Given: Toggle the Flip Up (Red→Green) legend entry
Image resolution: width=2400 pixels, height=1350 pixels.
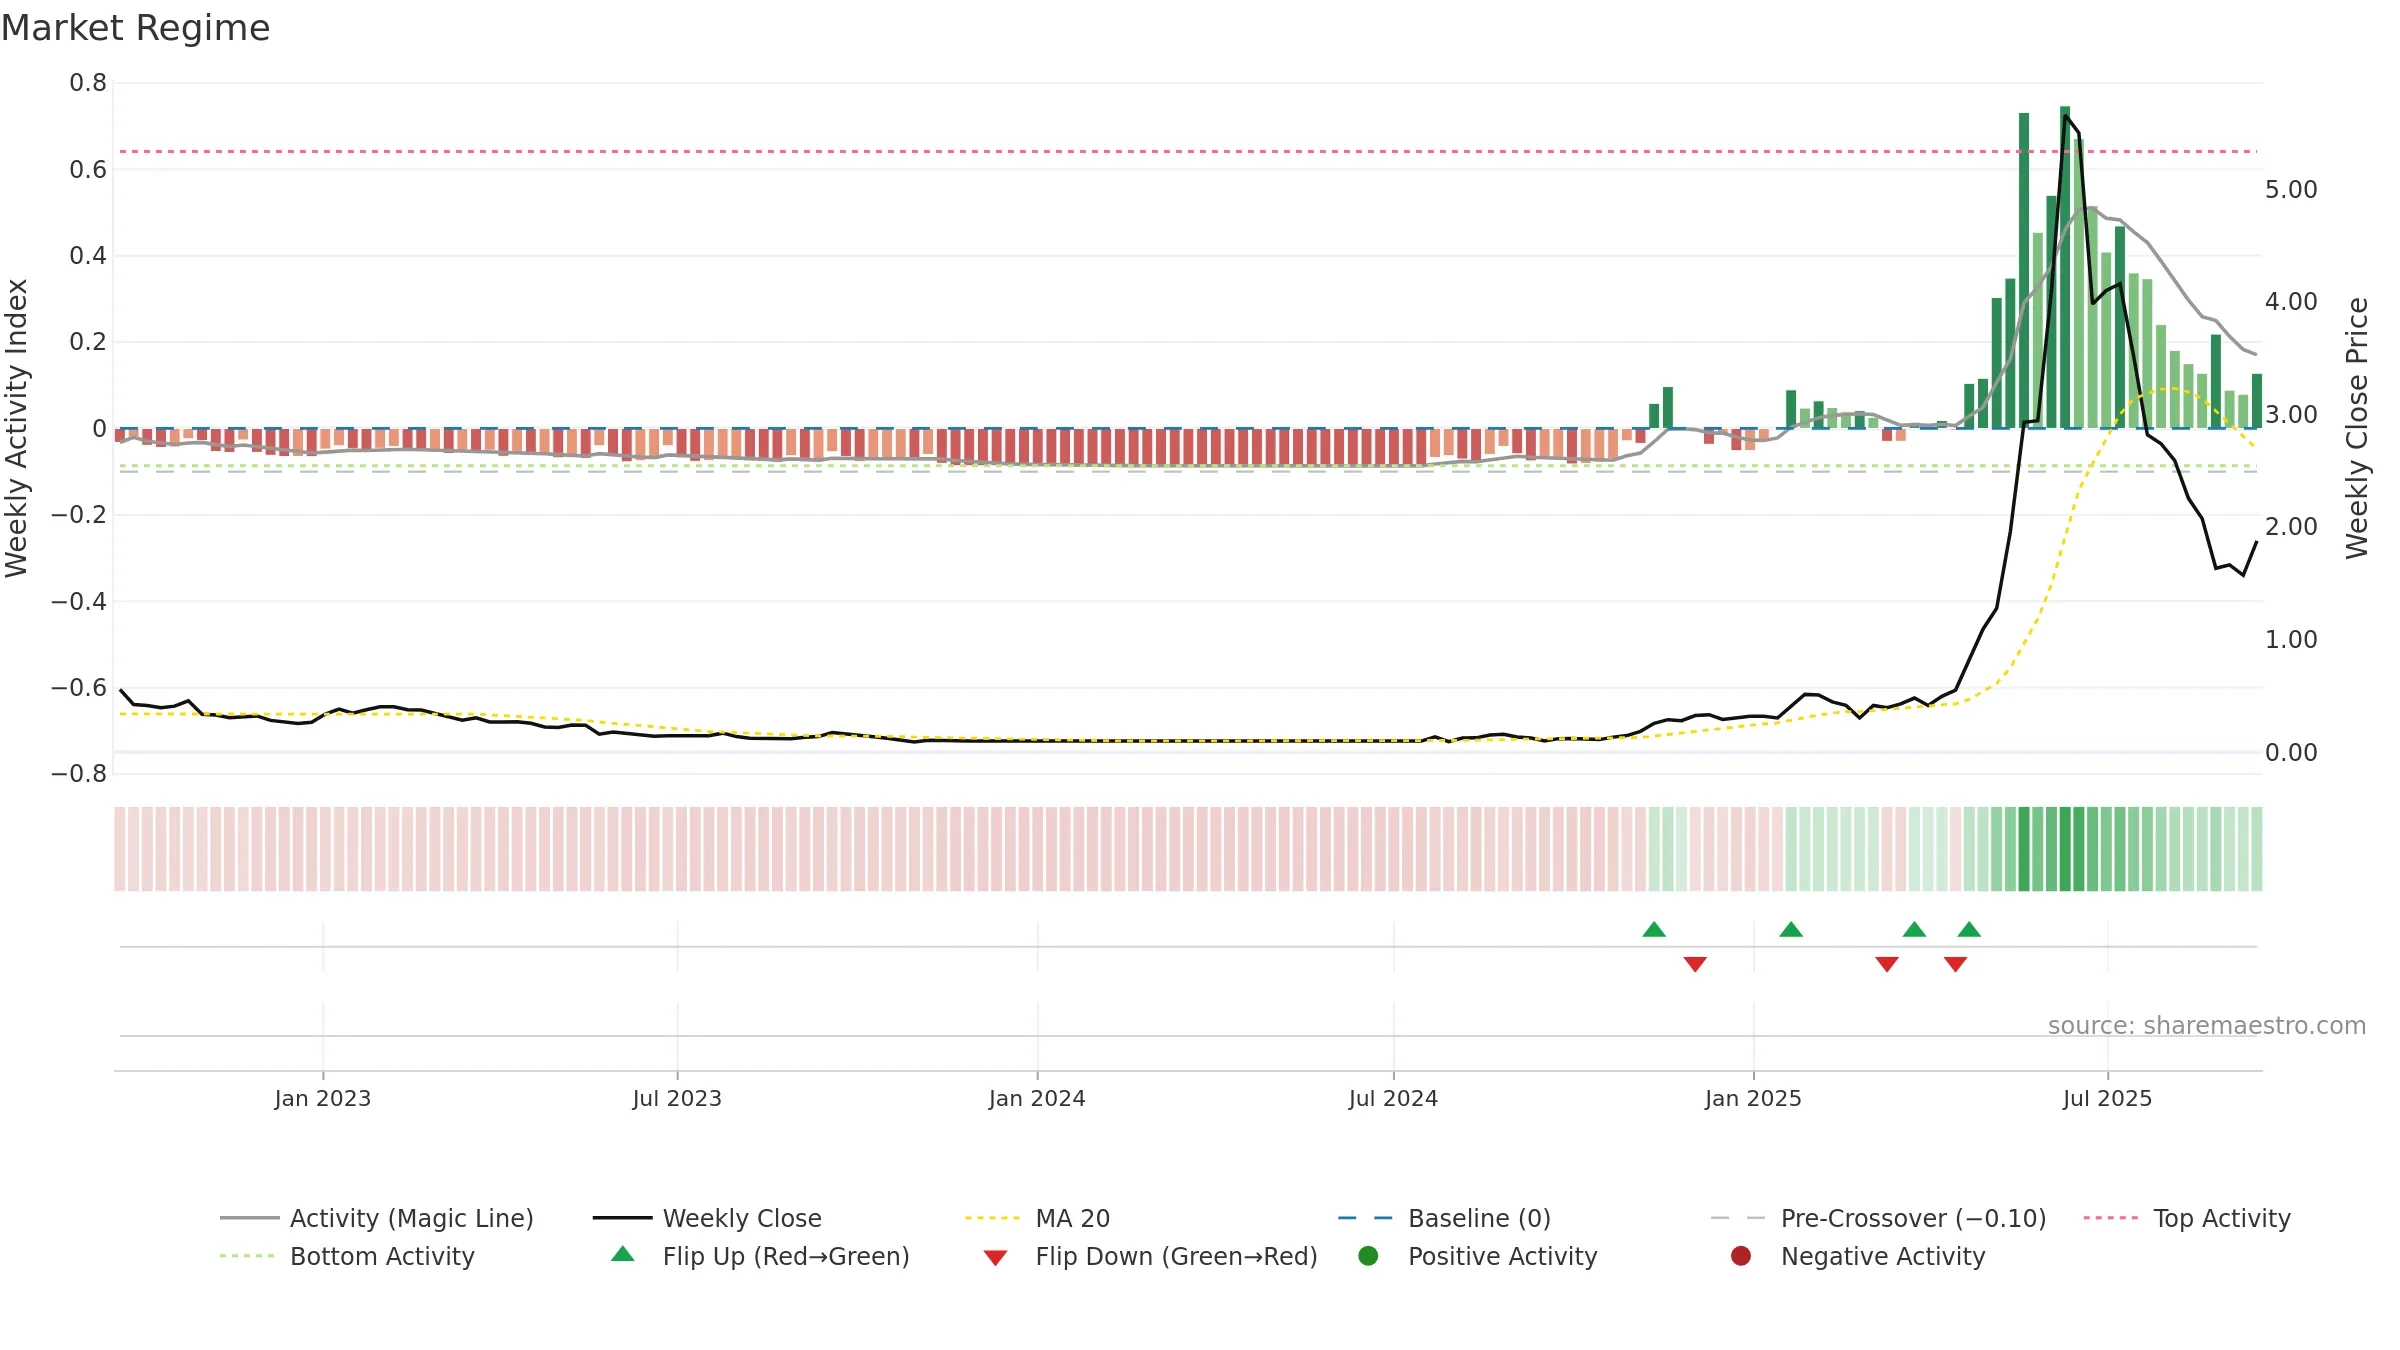Looking at the screenshot, I should click(x=760, y=1256).
